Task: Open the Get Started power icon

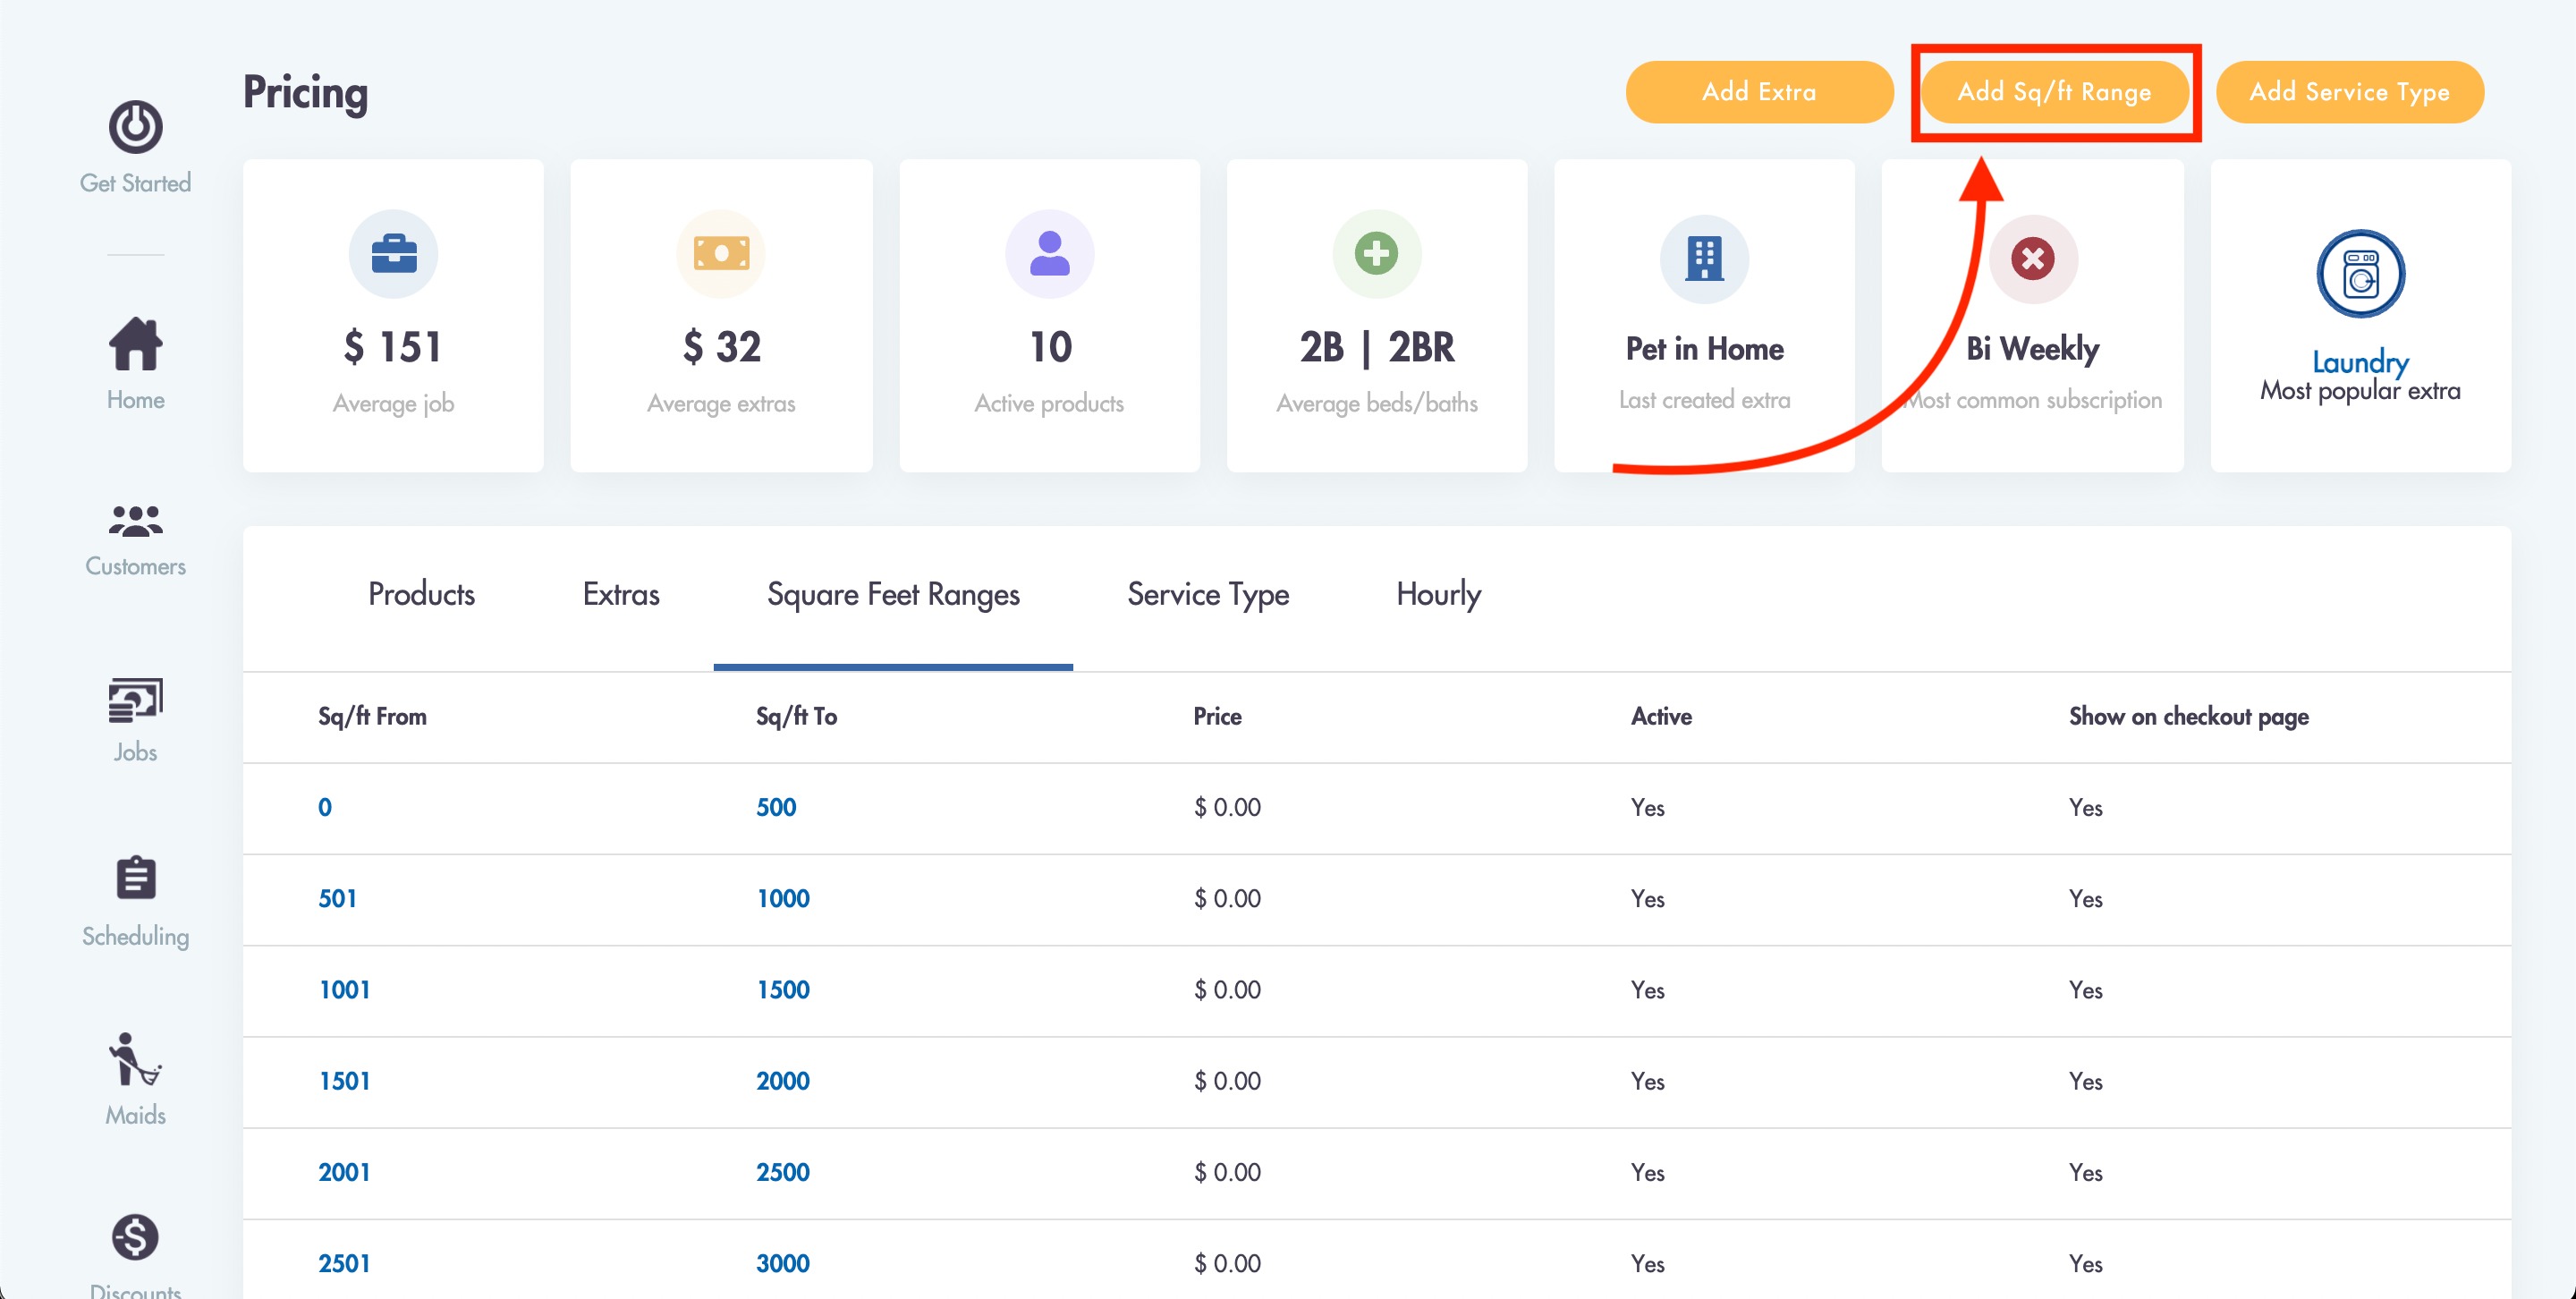Action: [135, 127]
